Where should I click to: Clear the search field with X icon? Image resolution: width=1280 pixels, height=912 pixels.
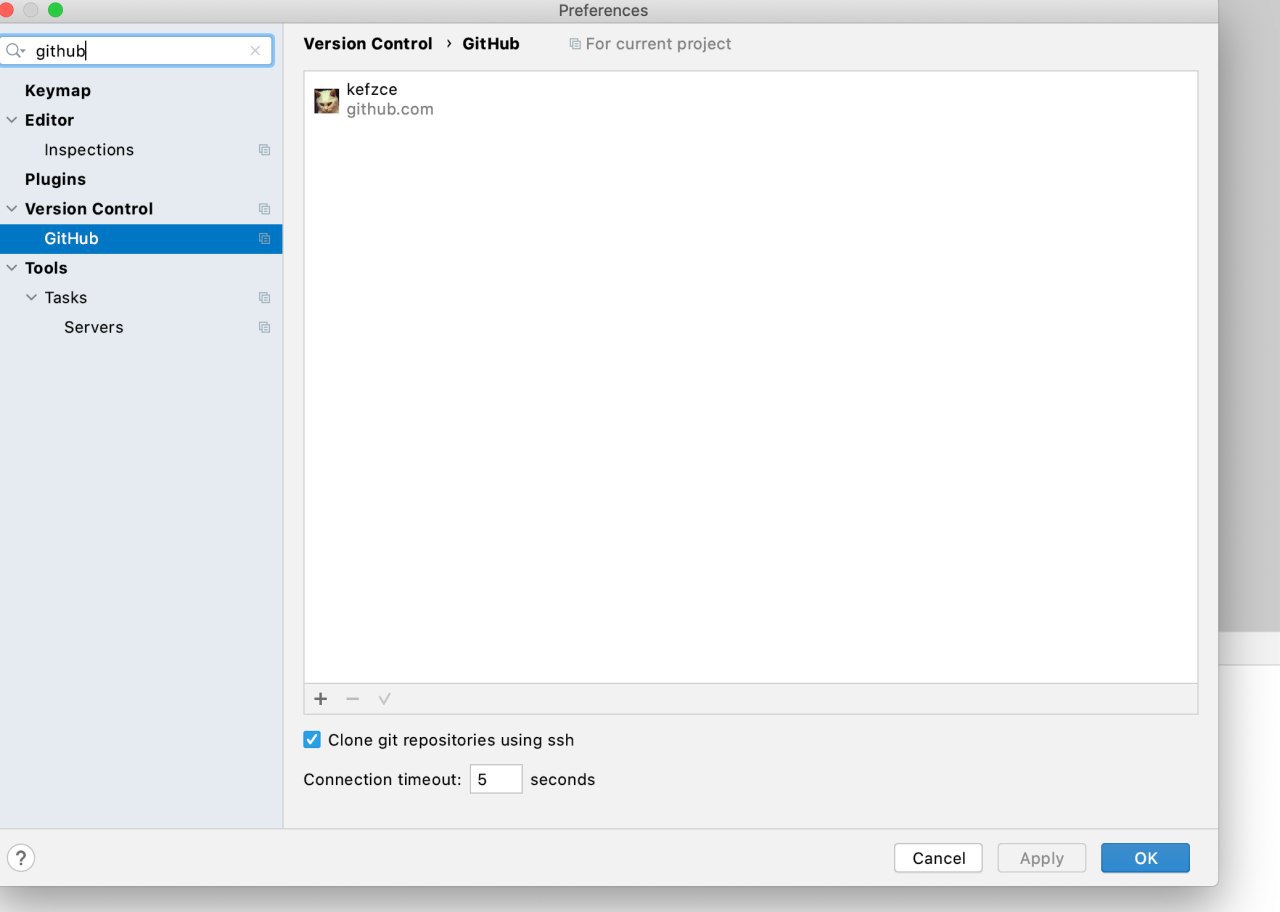[255, 51]
